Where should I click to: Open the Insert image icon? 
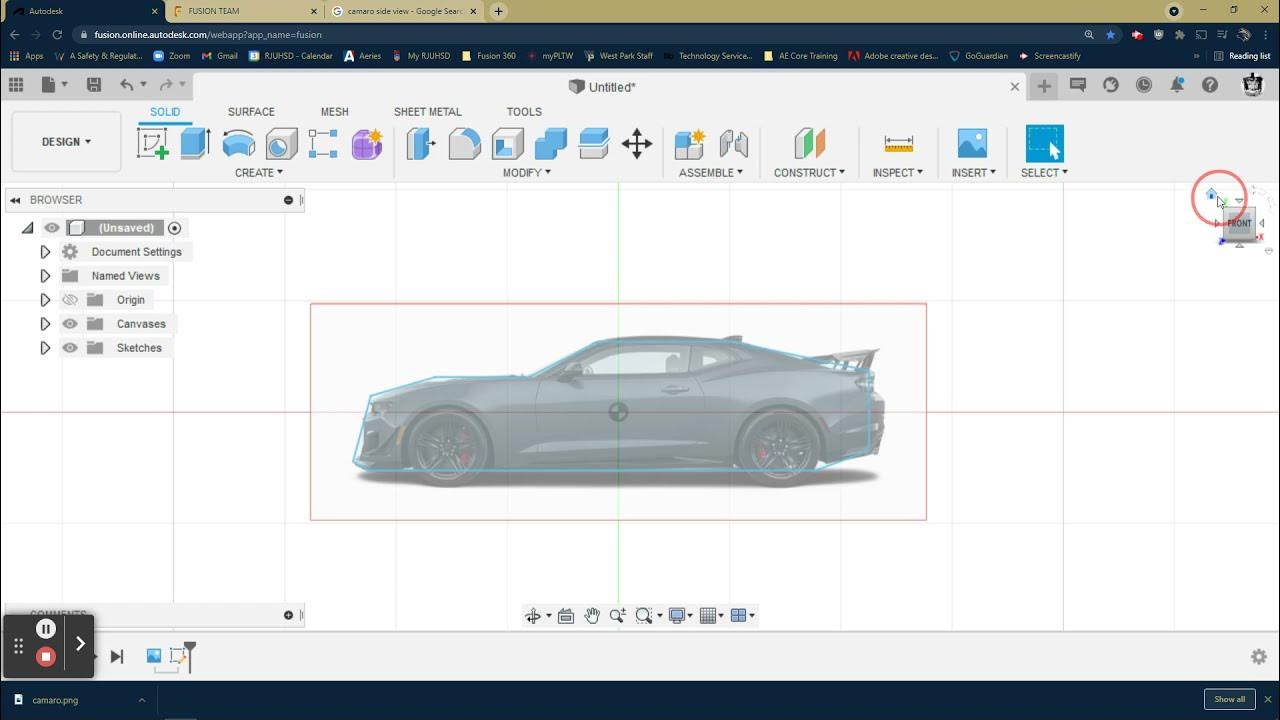(x=972, y=144)
